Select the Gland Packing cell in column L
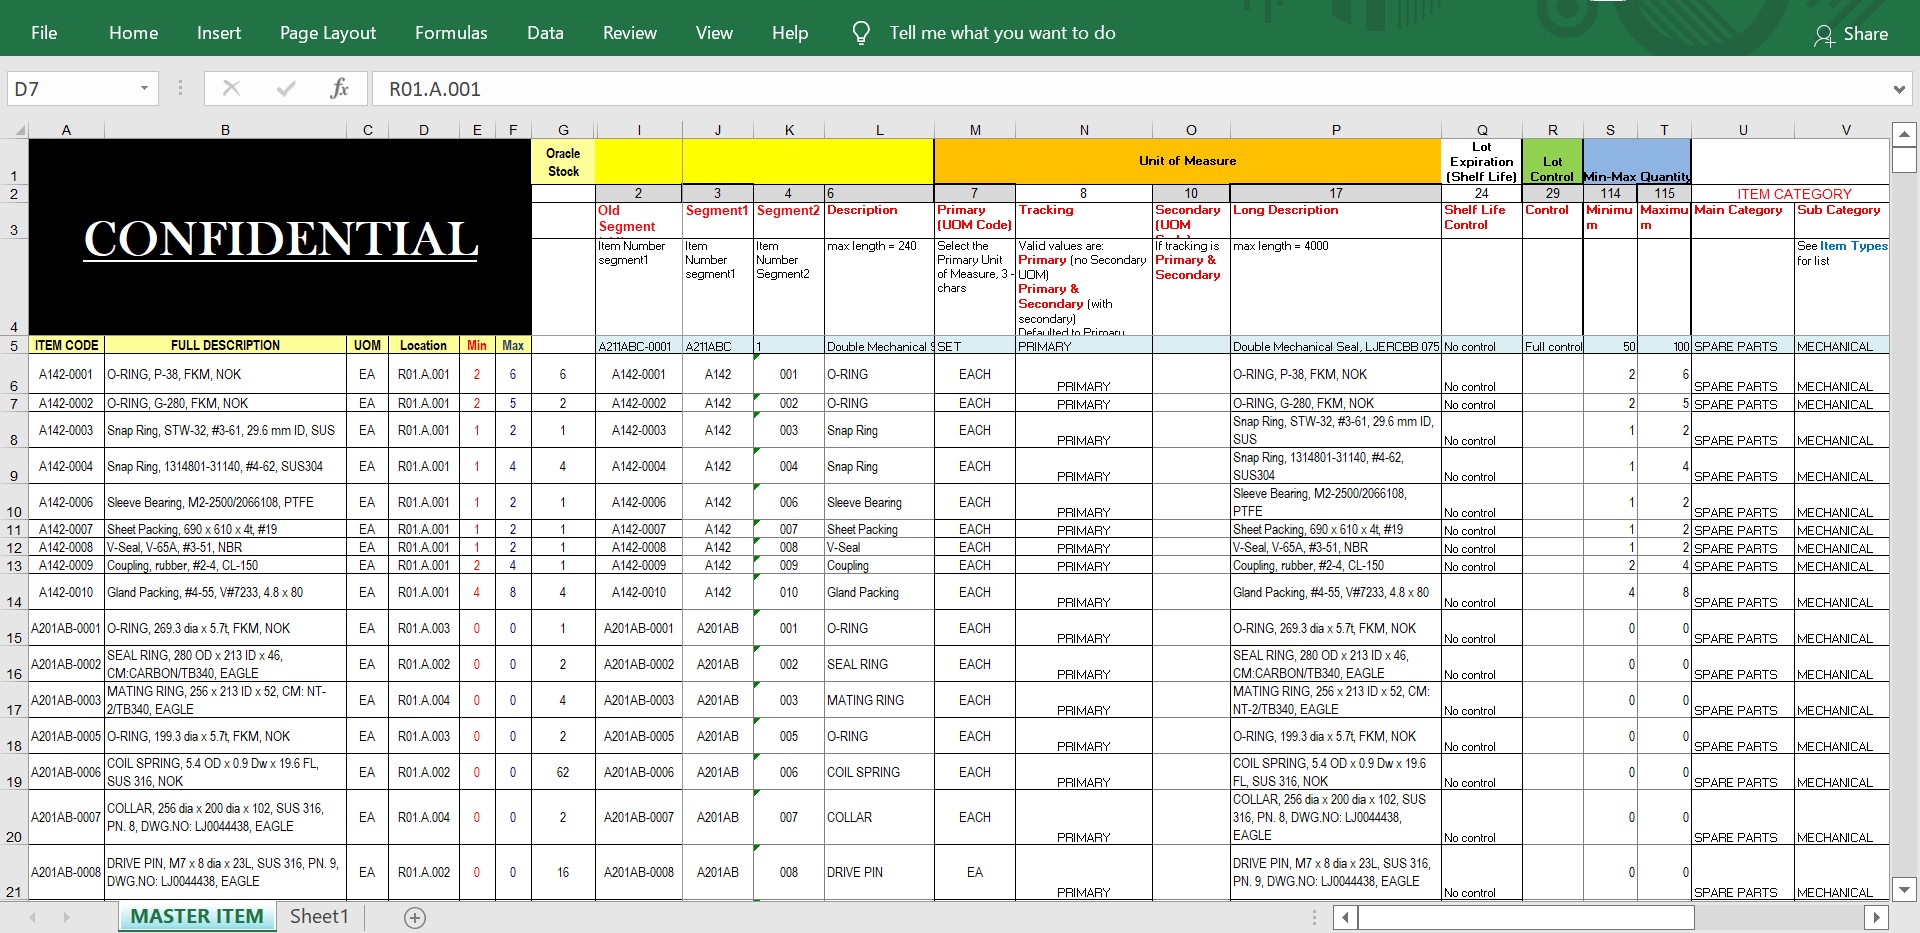 click(879, 592)
